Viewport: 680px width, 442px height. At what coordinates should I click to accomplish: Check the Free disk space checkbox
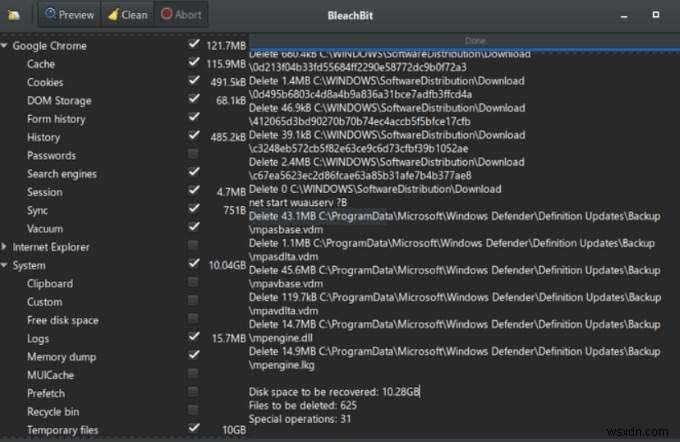click(193, 318)
